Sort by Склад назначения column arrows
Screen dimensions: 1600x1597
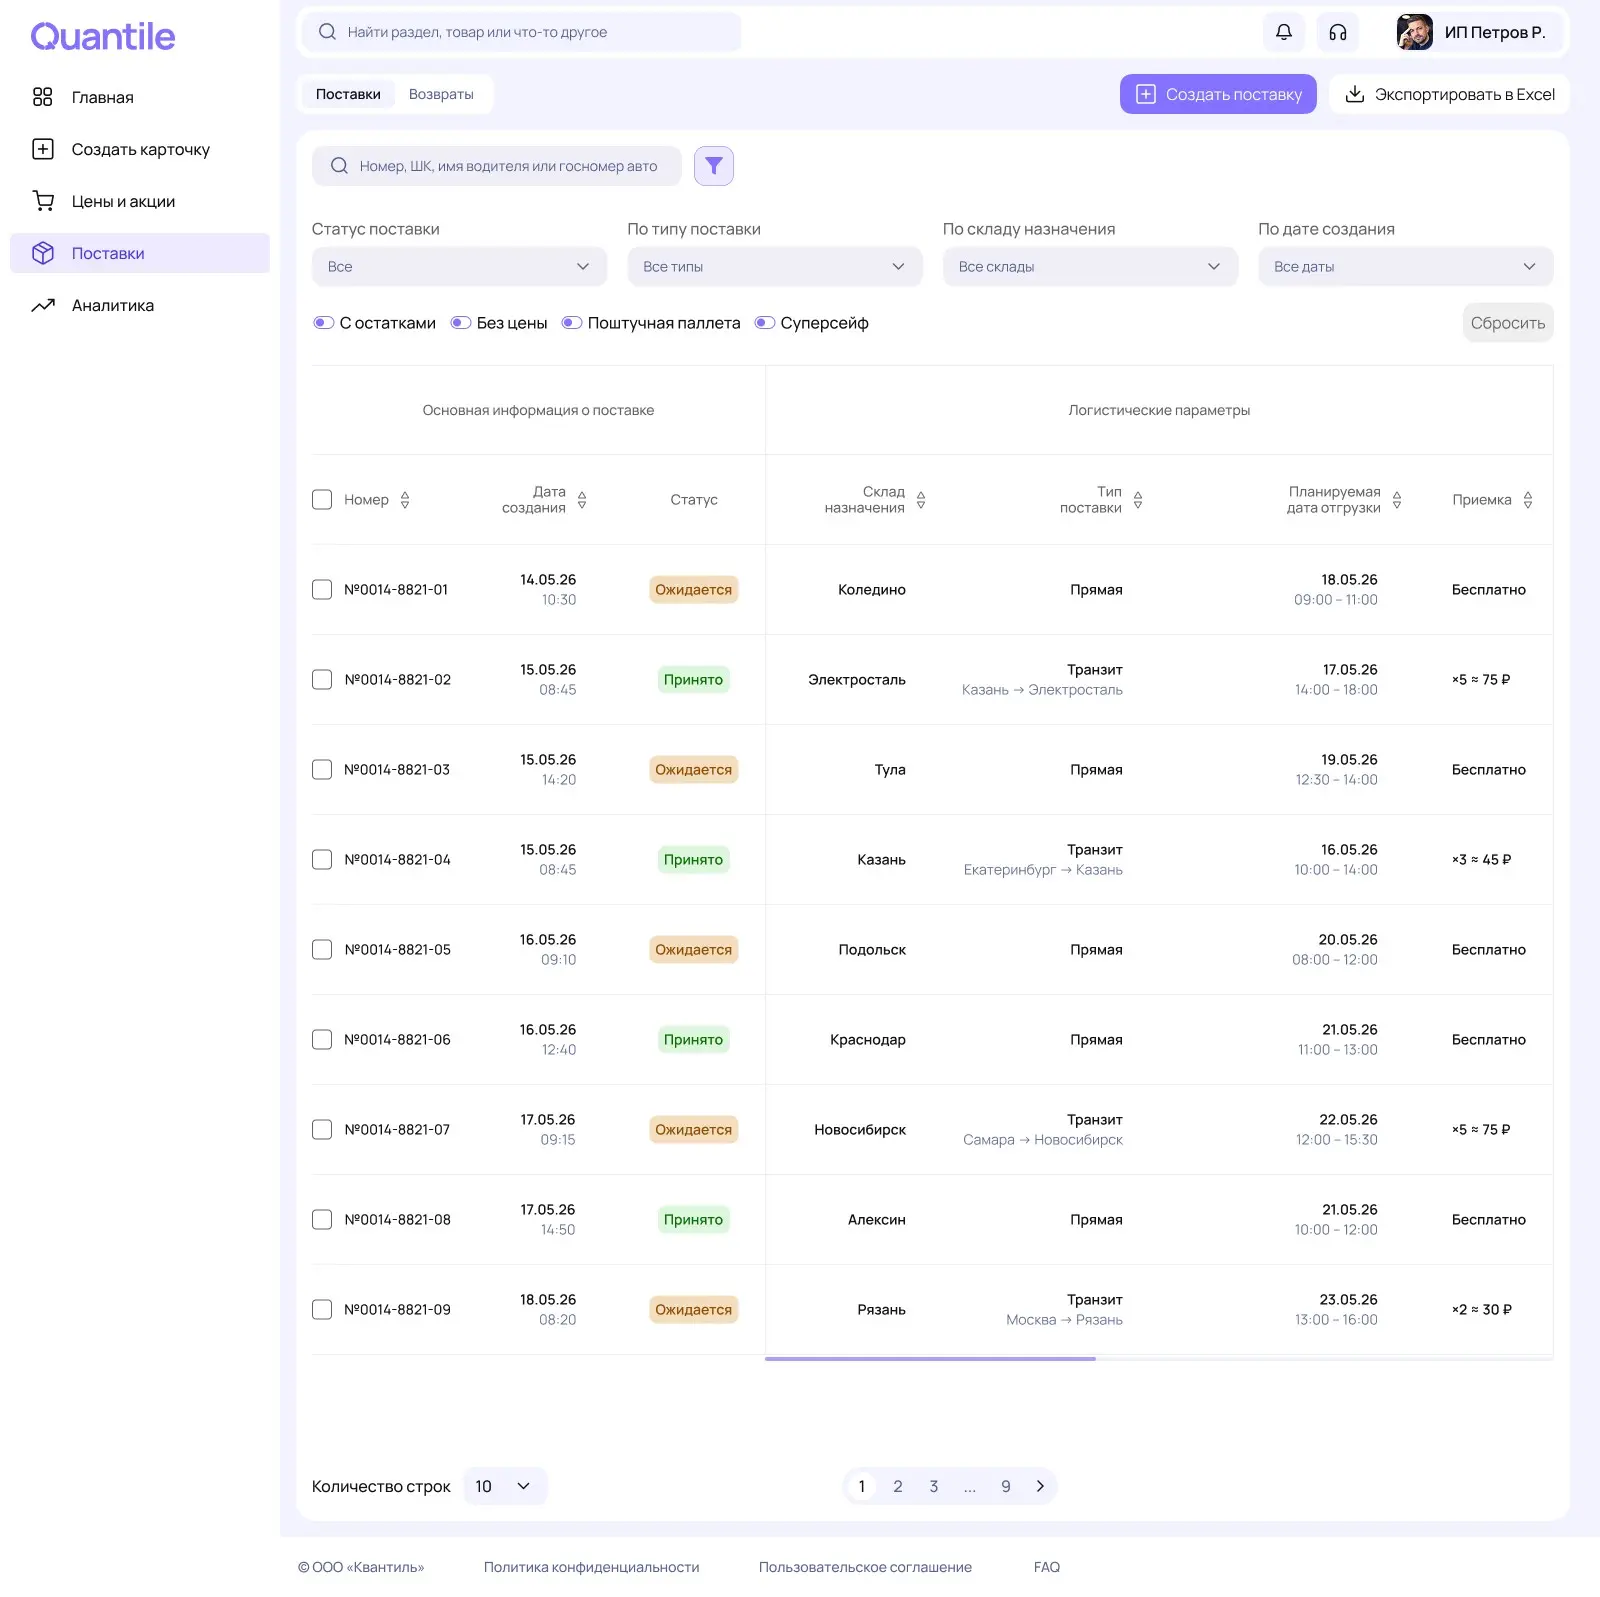pyautogui.click(x=921, y=500)
